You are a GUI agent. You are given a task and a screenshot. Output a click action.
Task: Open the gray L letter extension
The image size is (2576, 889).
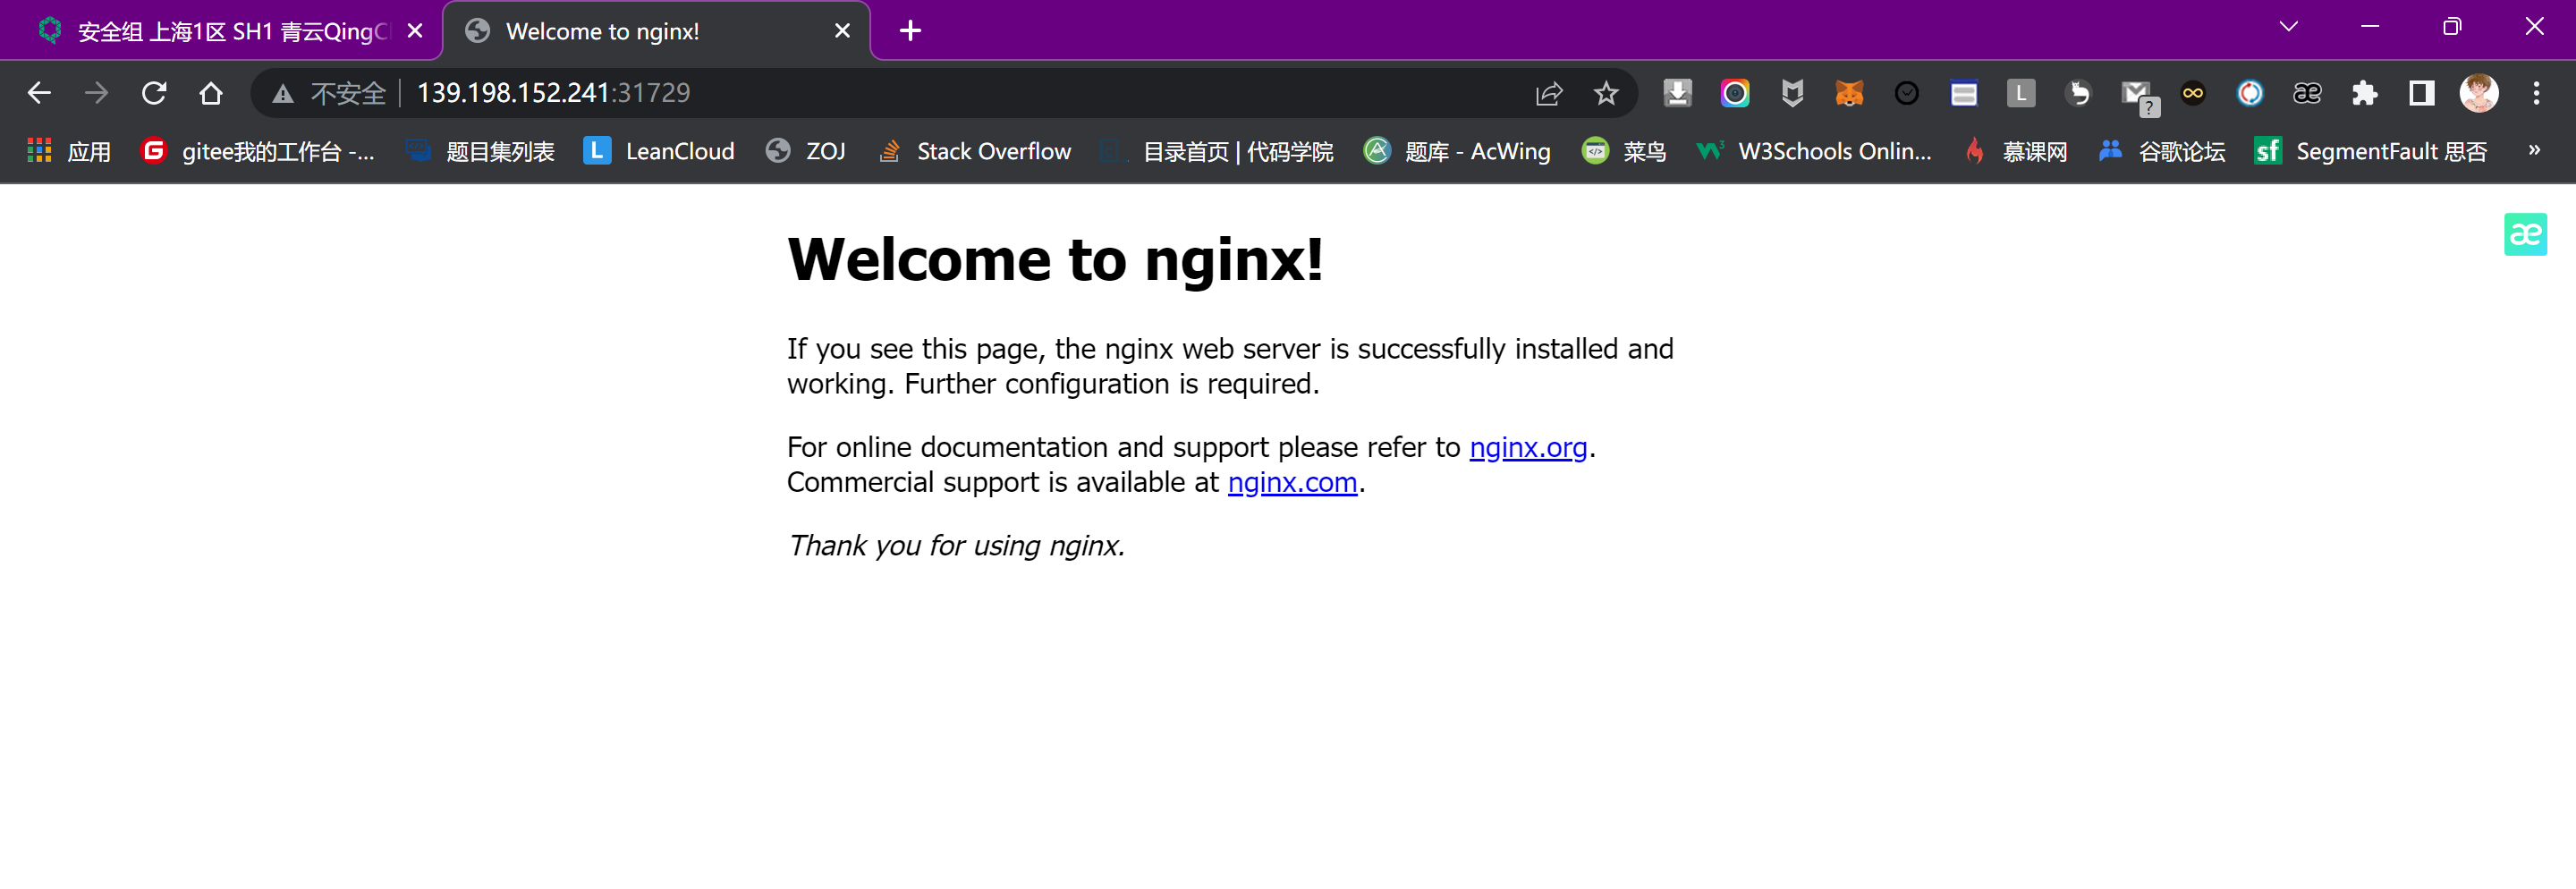[2021, 93]
